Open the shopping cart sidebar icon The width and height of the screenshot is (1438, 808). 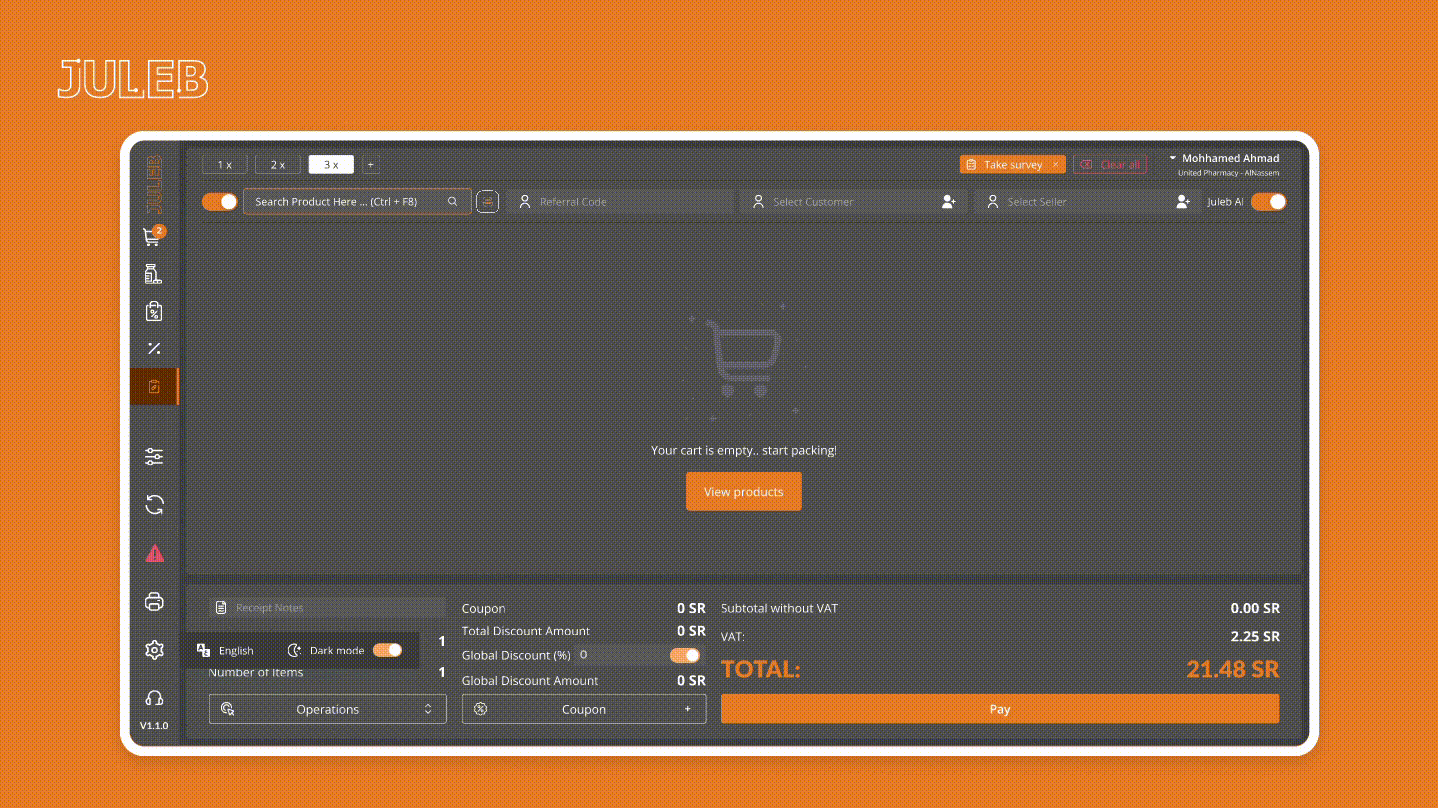coord(153,237)
